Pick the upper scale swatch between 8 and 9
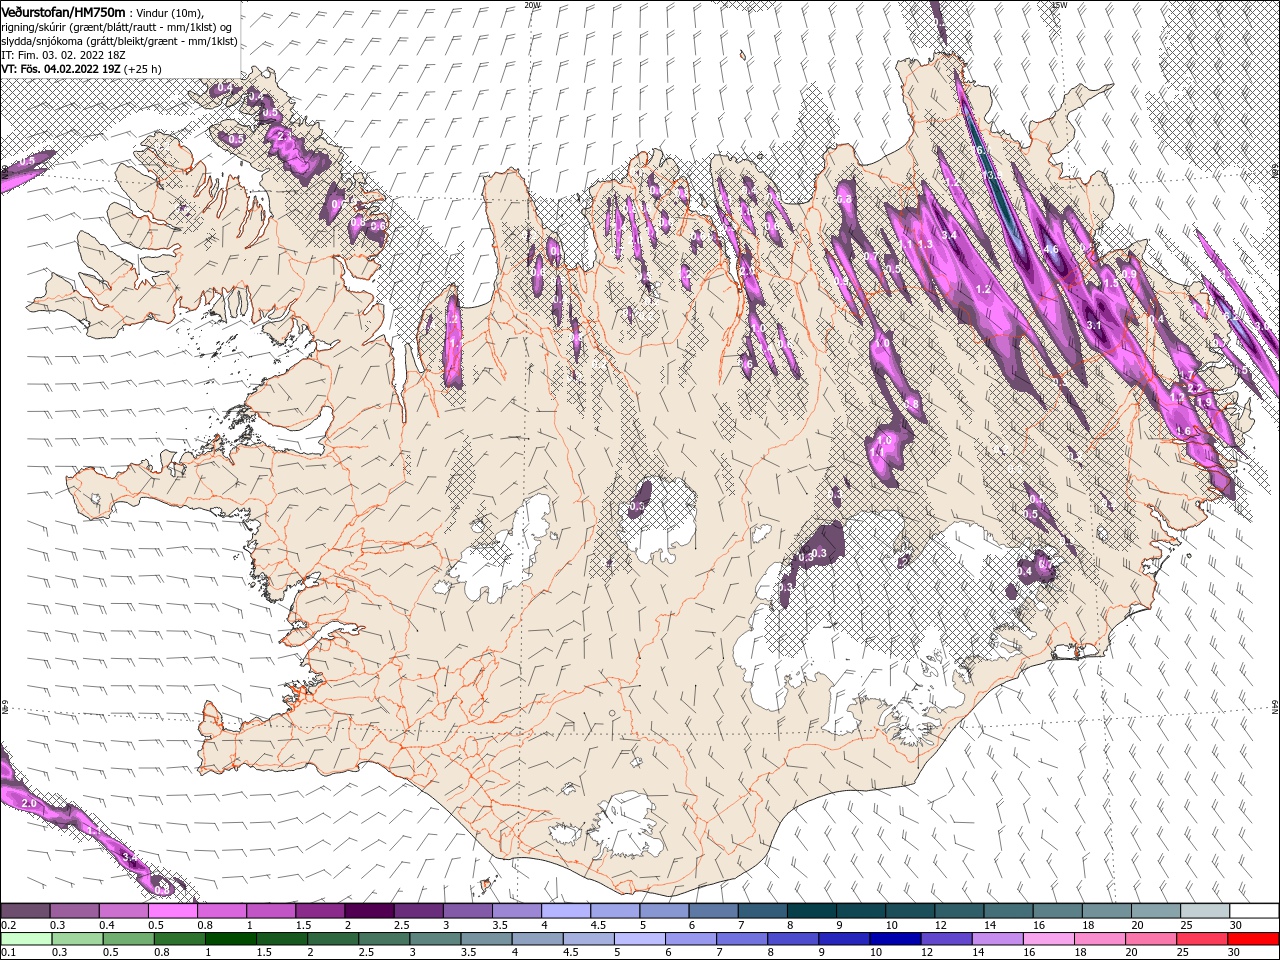Image resolution: width=1280 pixels, height=960 pixels. tap(811, 910)
